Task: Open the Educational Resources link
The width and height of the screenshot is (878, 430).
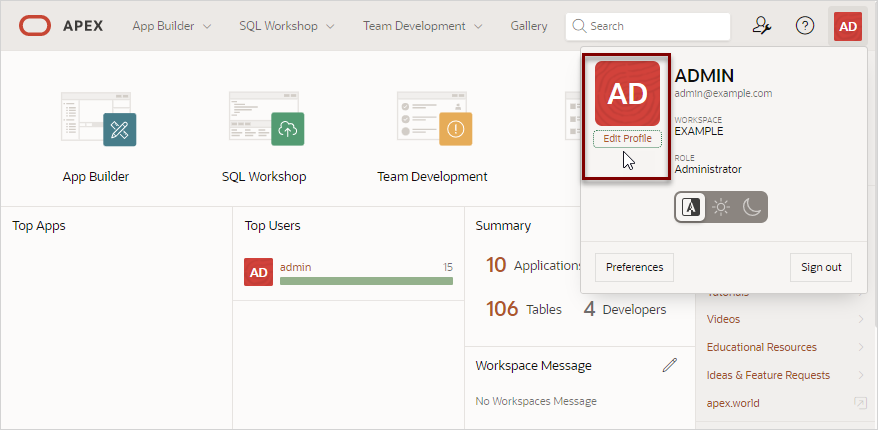Action: point(762,347)
